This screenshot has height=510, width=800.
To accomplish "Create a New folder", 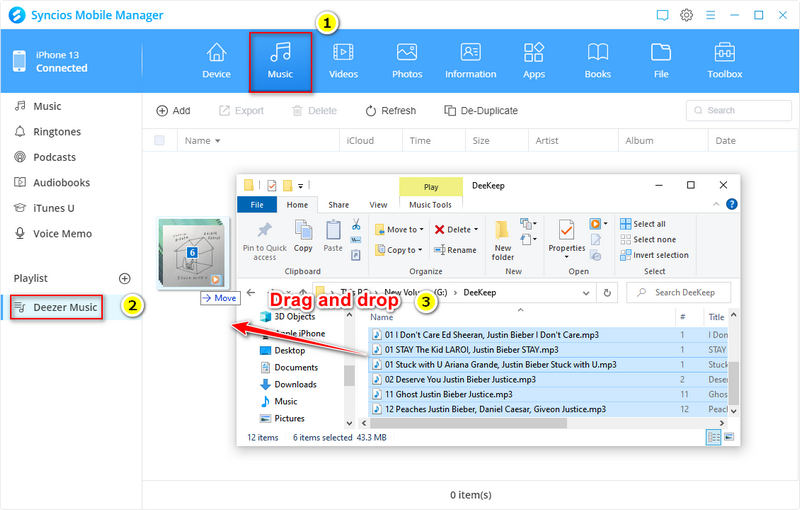I will pyautogui.click(x=502, y=241).
